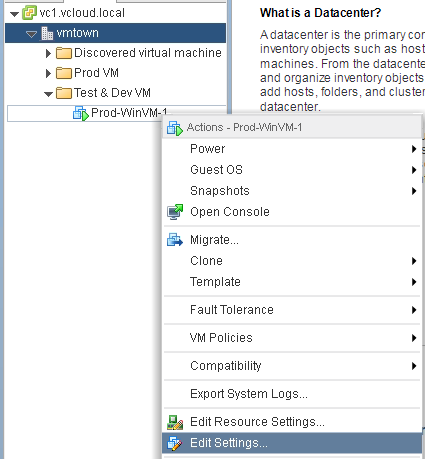Click the Open Console monitor icon
425x459 pixels.
pyautogui.click(x=175, y=212)
